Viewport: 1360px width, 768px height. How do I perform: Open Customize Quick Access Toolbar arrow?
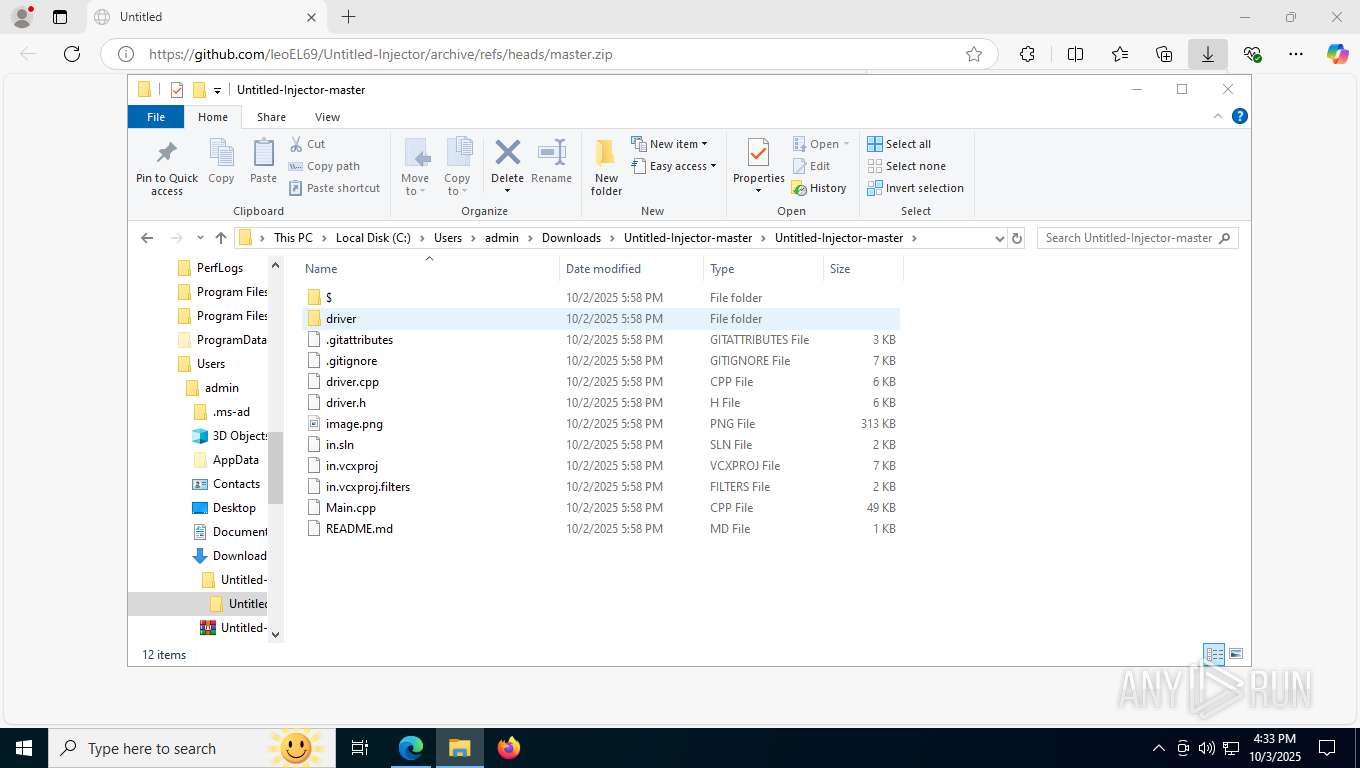click(217, 90)
